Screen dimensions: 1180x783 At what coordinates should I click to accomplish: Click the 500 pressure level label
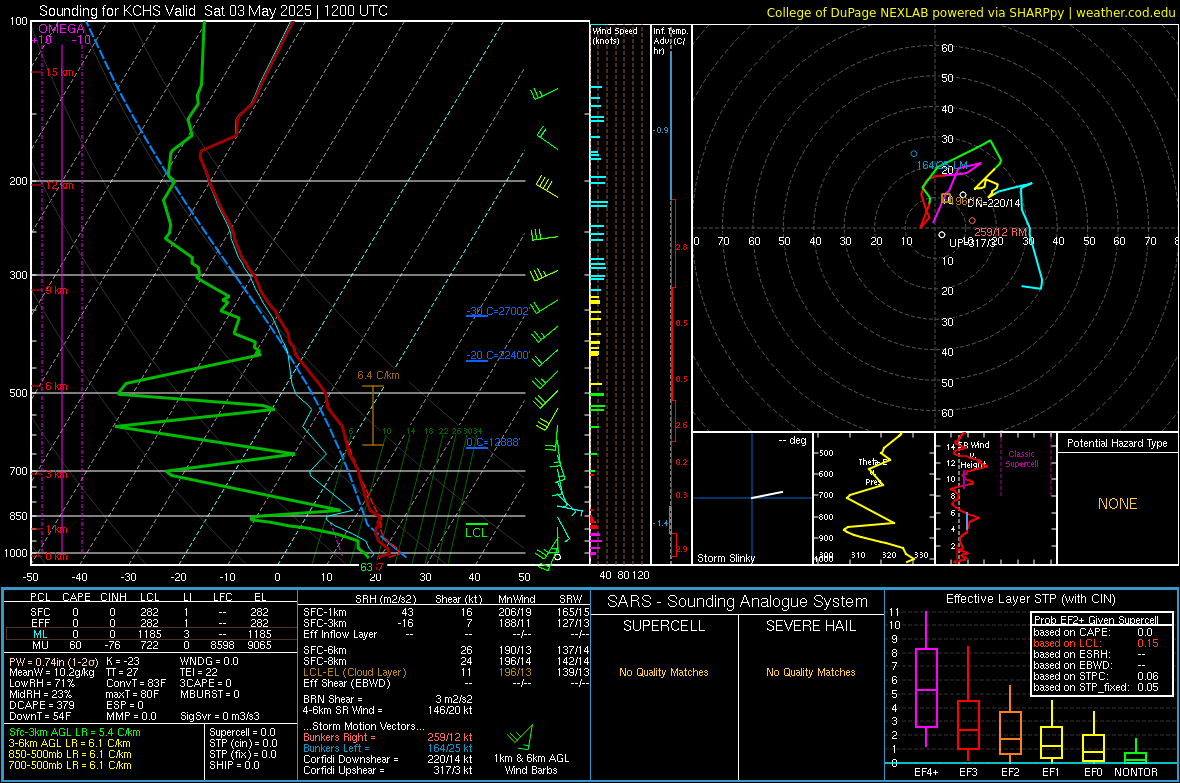18,393
